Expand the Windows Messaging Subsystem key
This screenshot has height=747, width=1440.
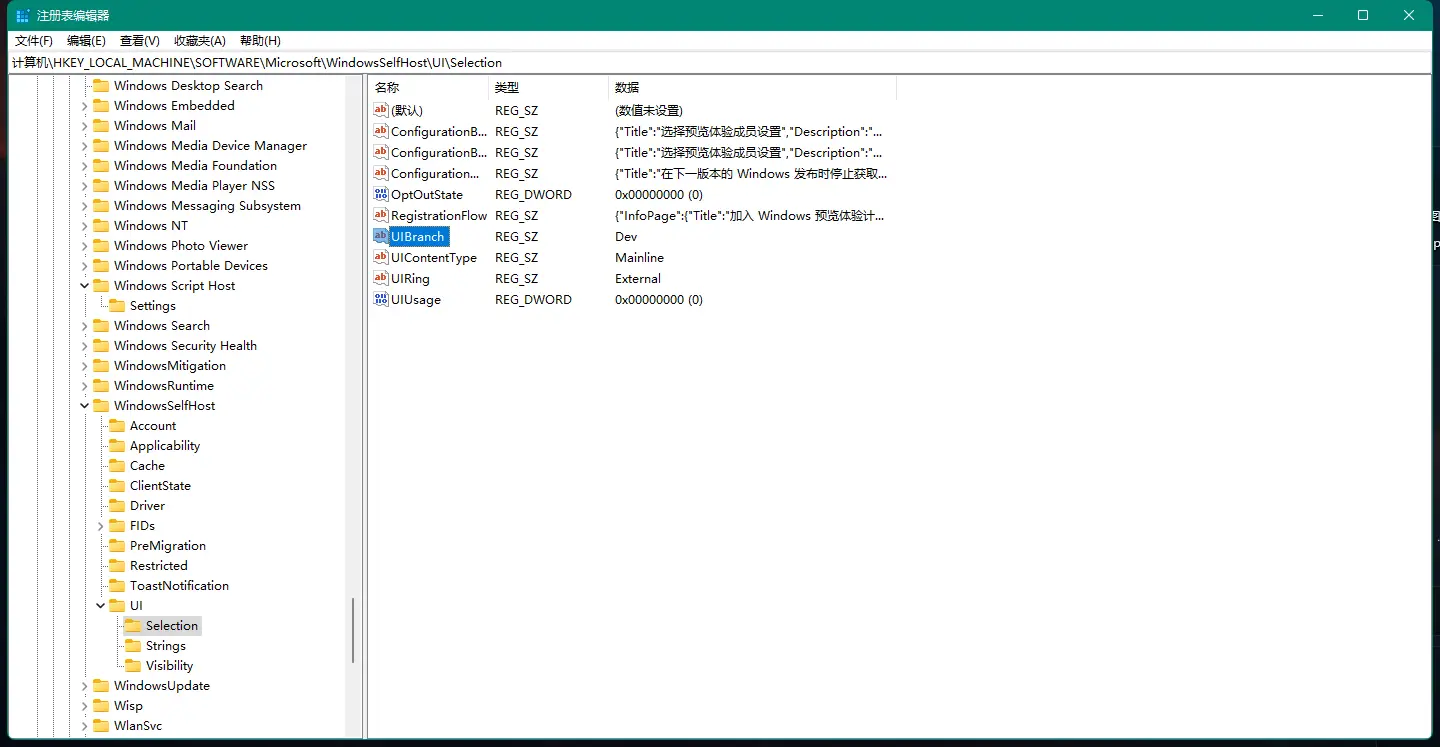84,206
